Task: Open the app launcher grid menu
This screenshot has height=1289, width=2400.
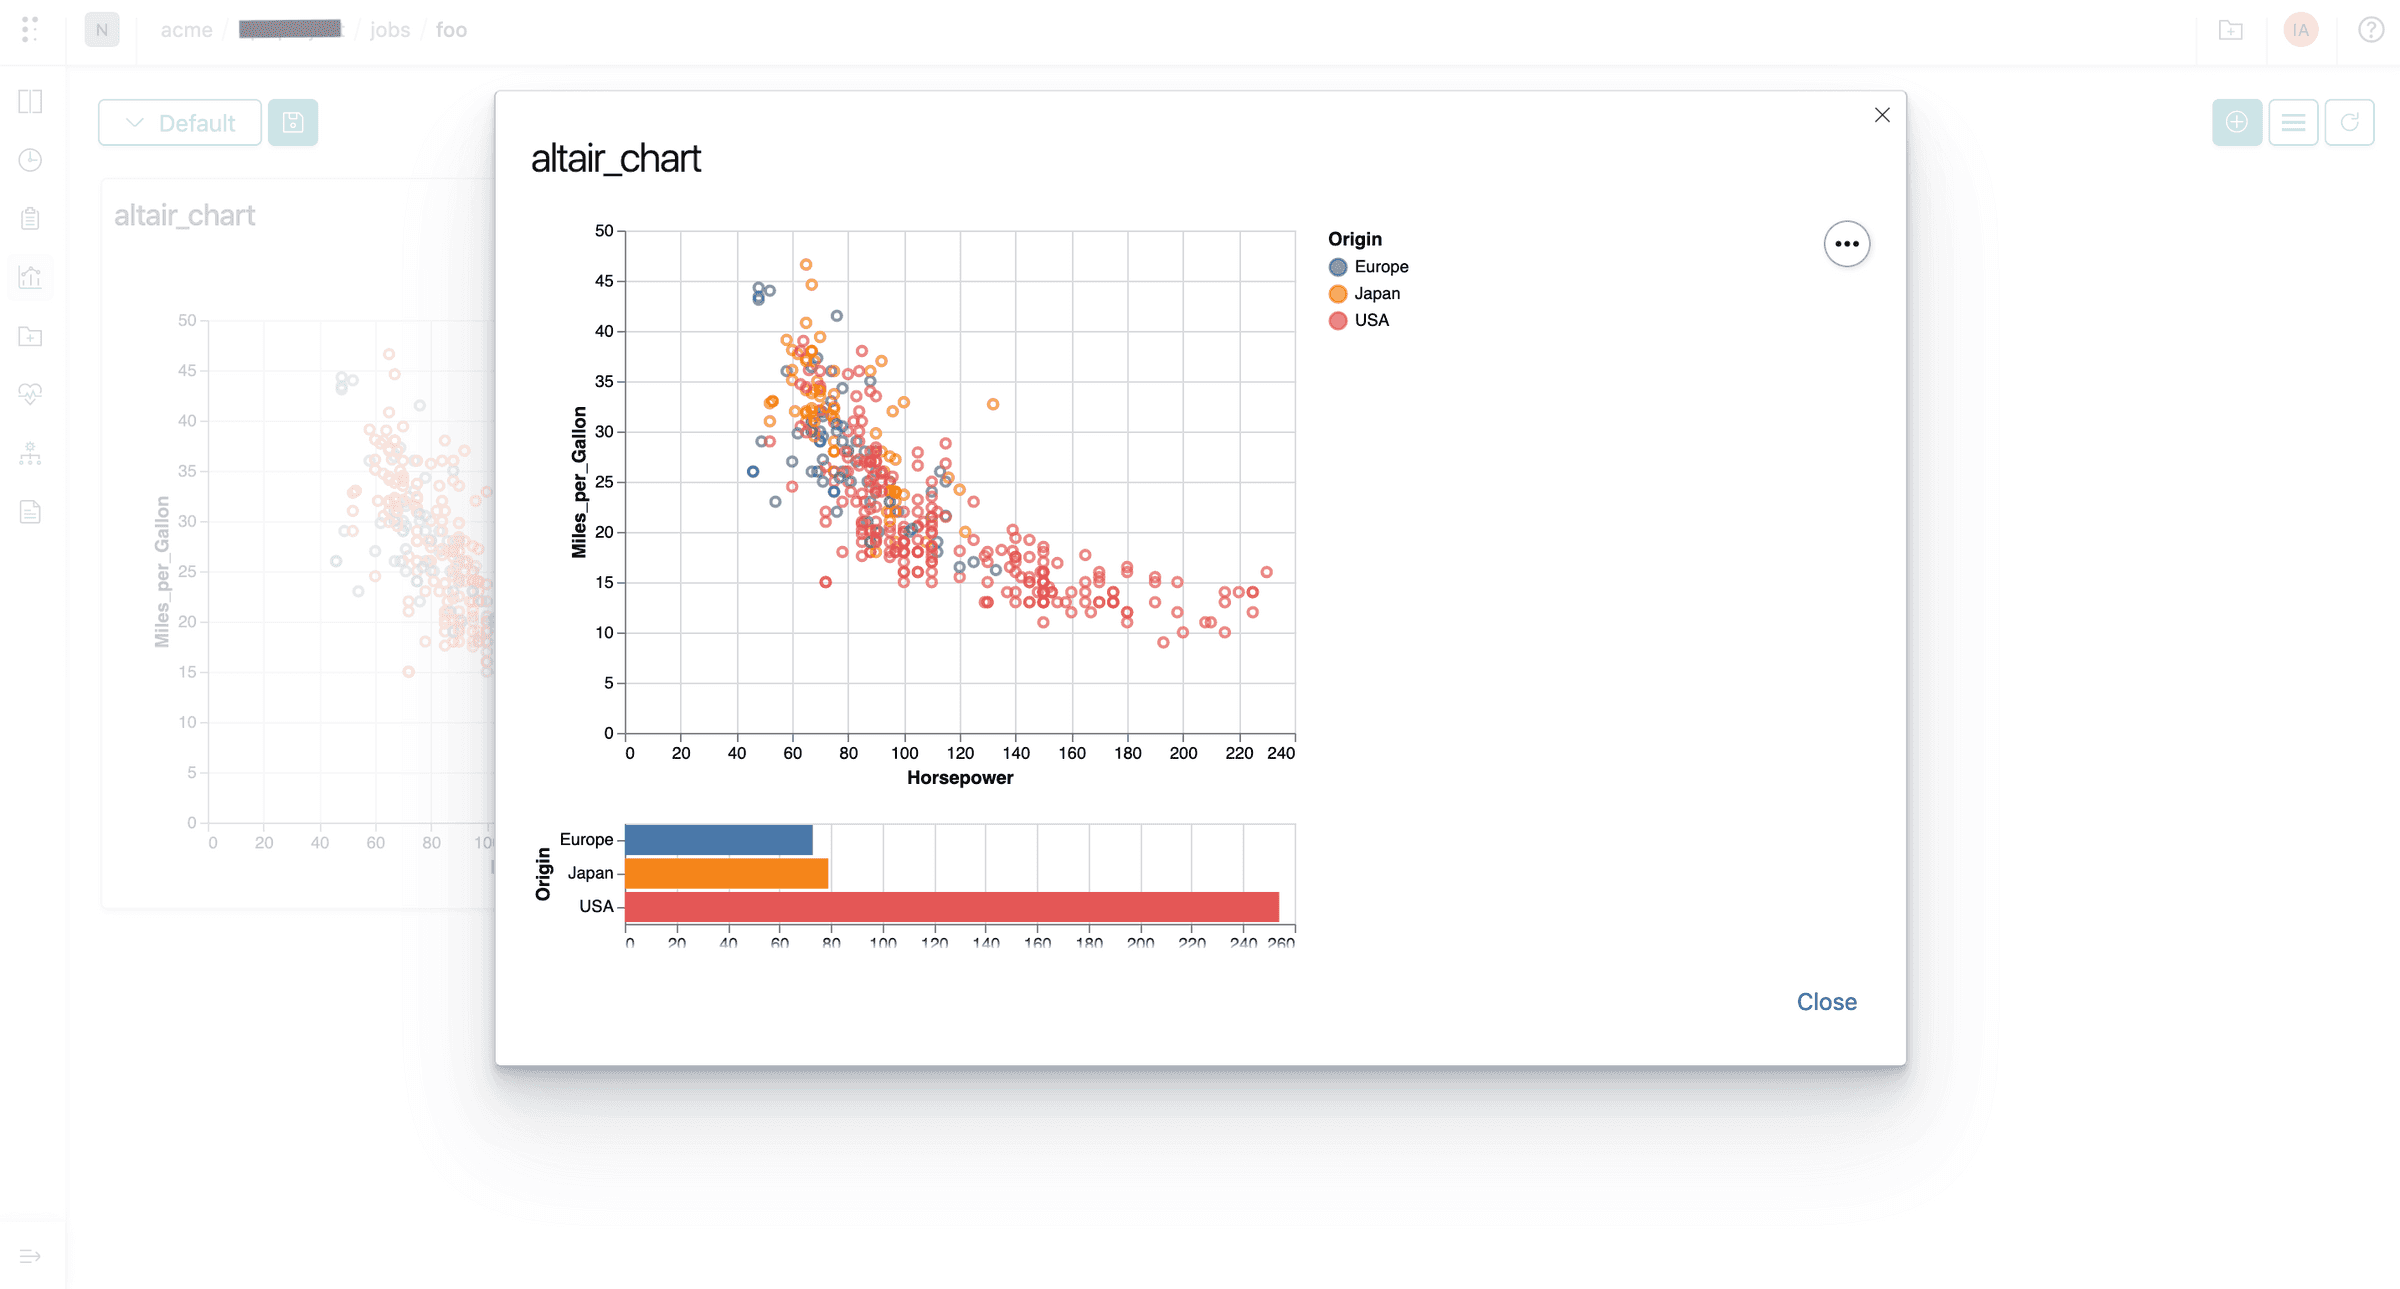Action: pyautogui.click(x=29, y=29)
